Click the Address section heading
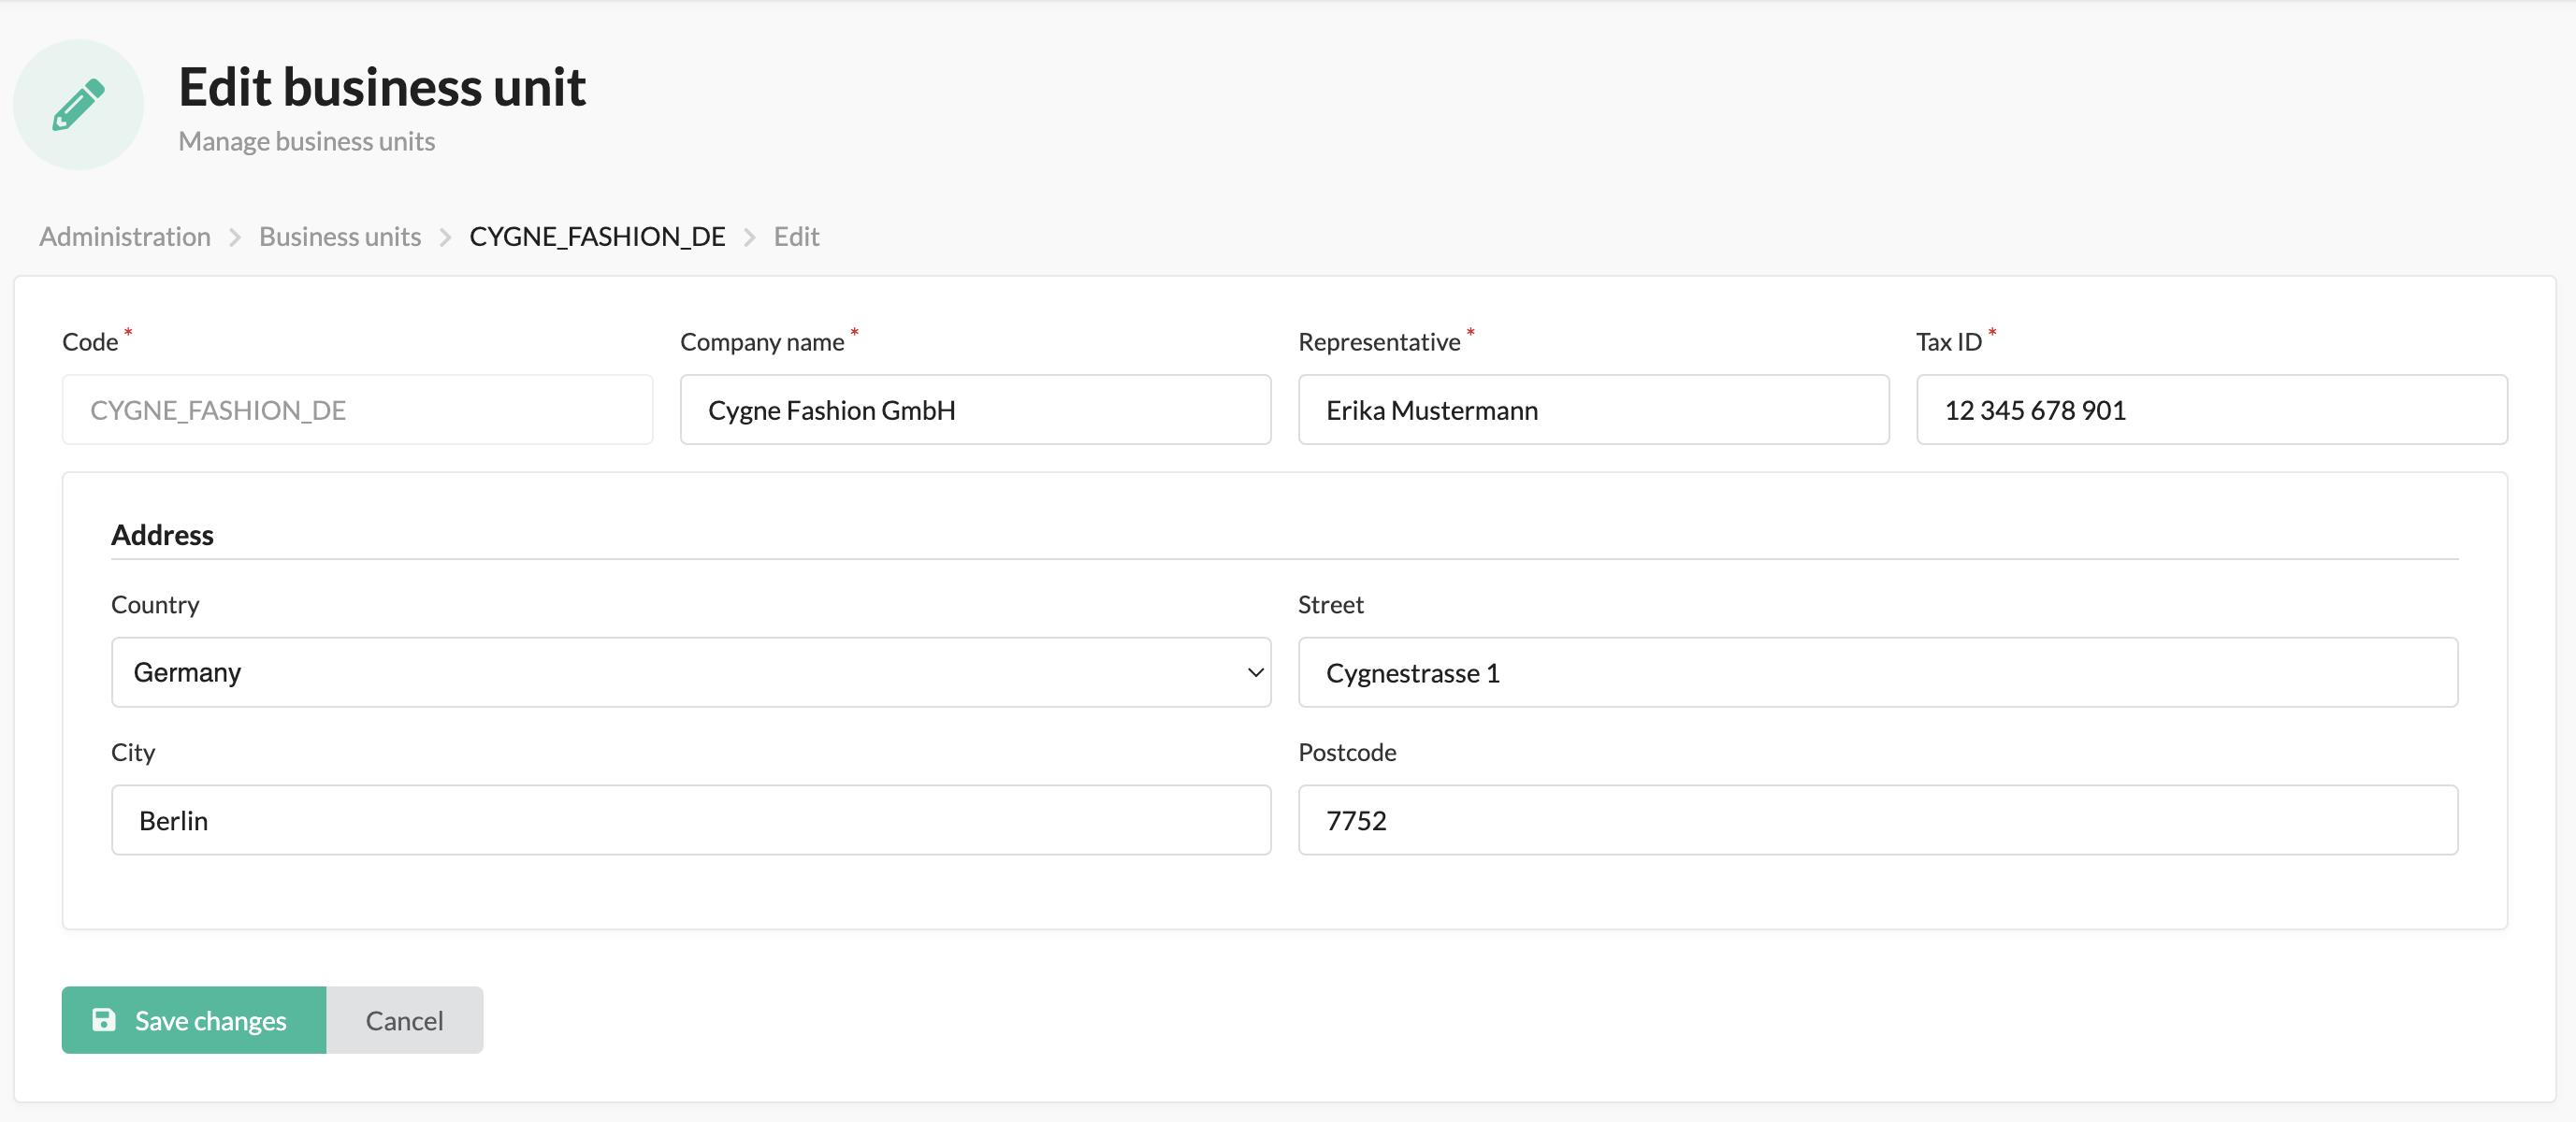 [162, 535]
